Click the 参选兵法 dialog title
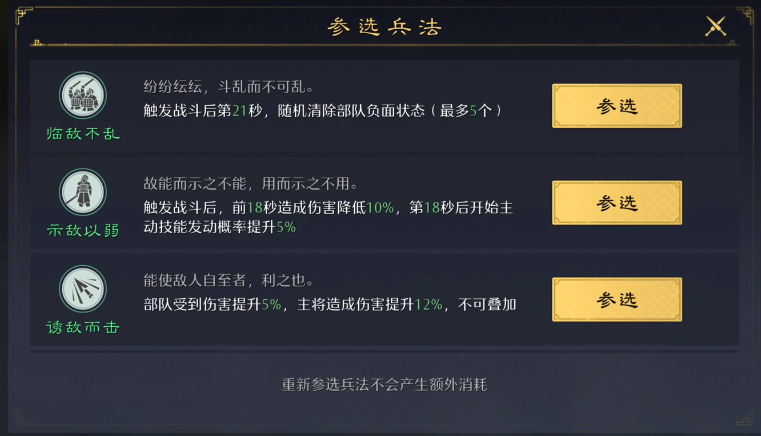The height and width of the screenshot is (436, 761). (x=385, y=27)
